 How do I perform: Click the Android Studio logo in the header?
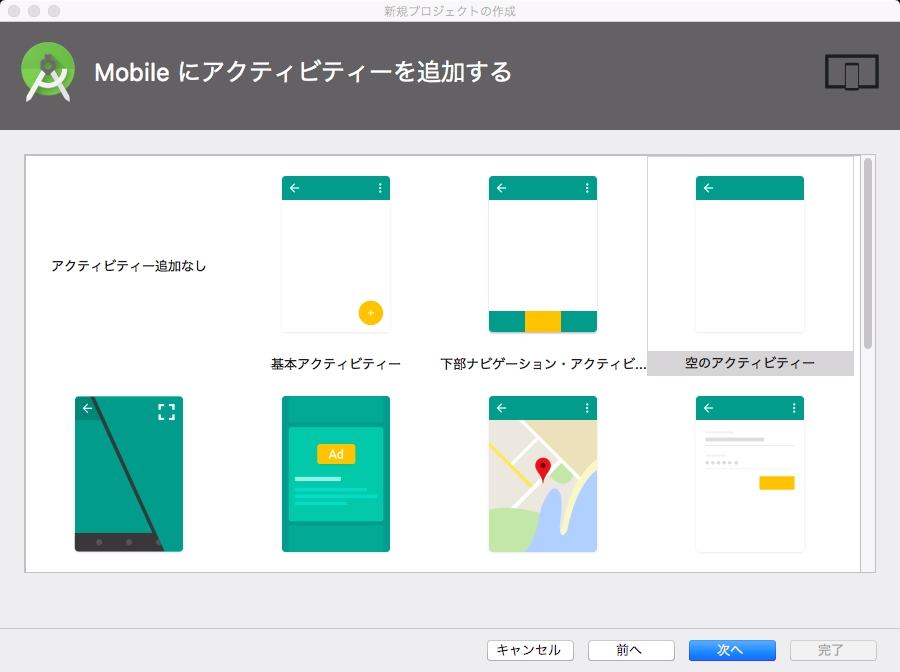[x=46, y=70]
